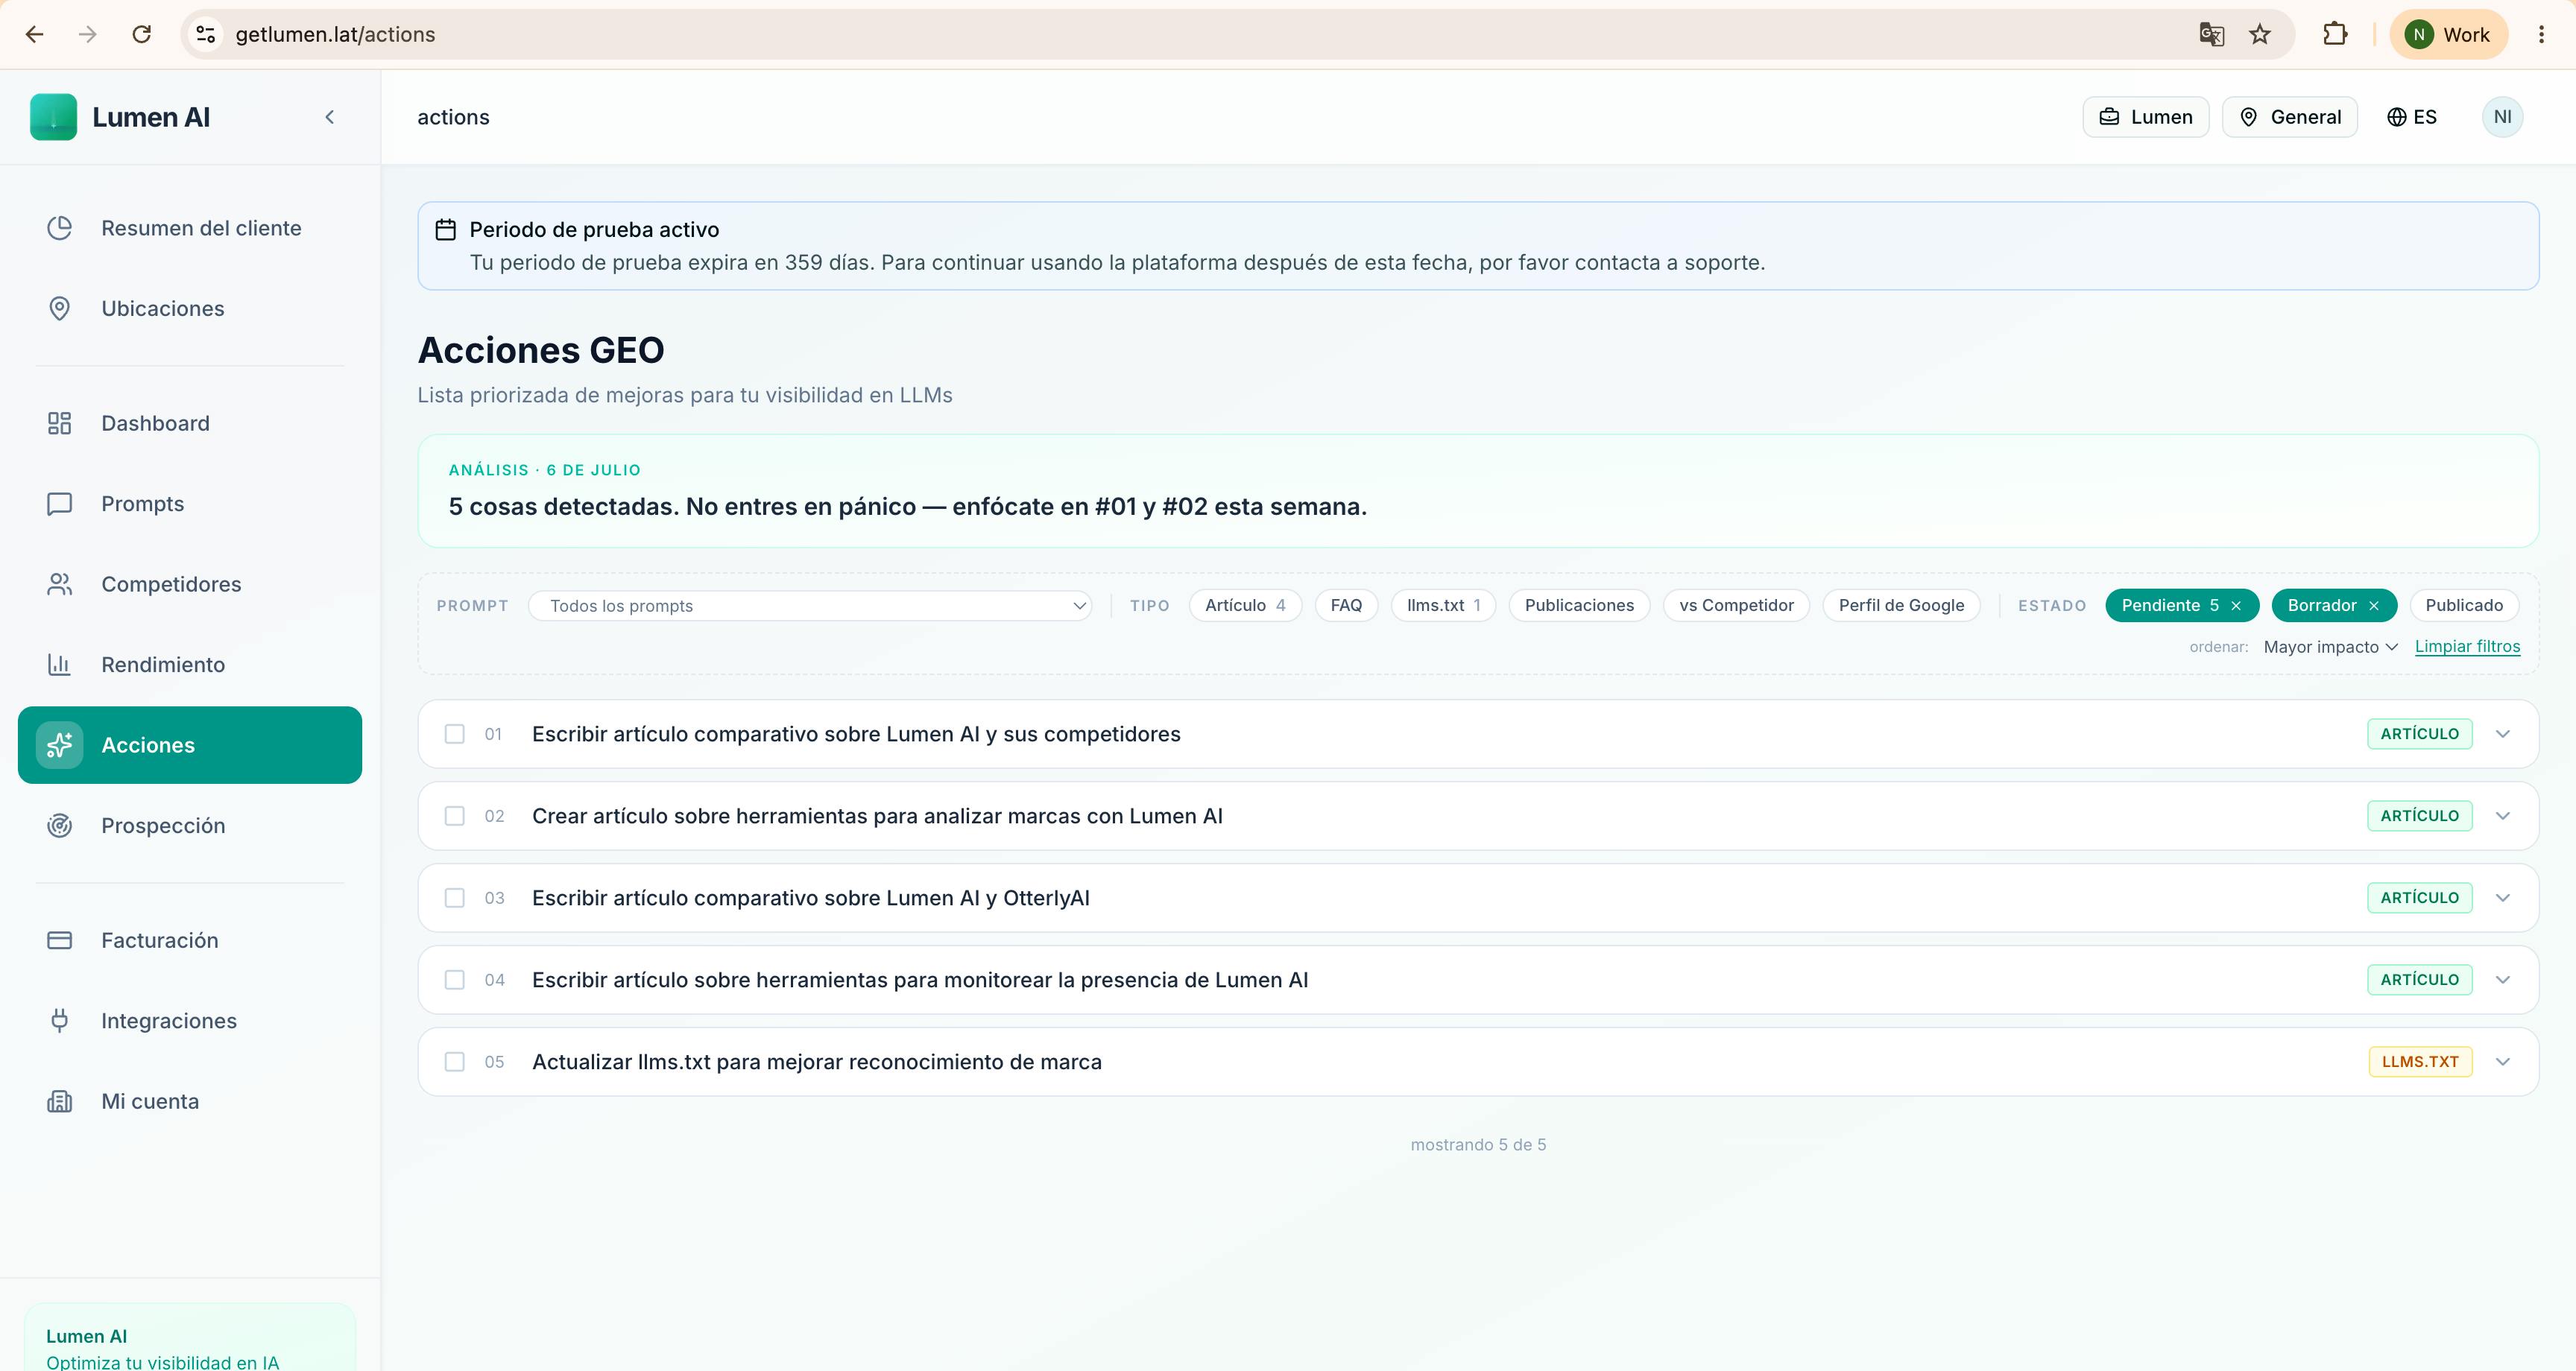Open the browser extensions puzzle icon
Image resolution: width=2576 pixels, height=1371 pixels.
(2335, 34)
